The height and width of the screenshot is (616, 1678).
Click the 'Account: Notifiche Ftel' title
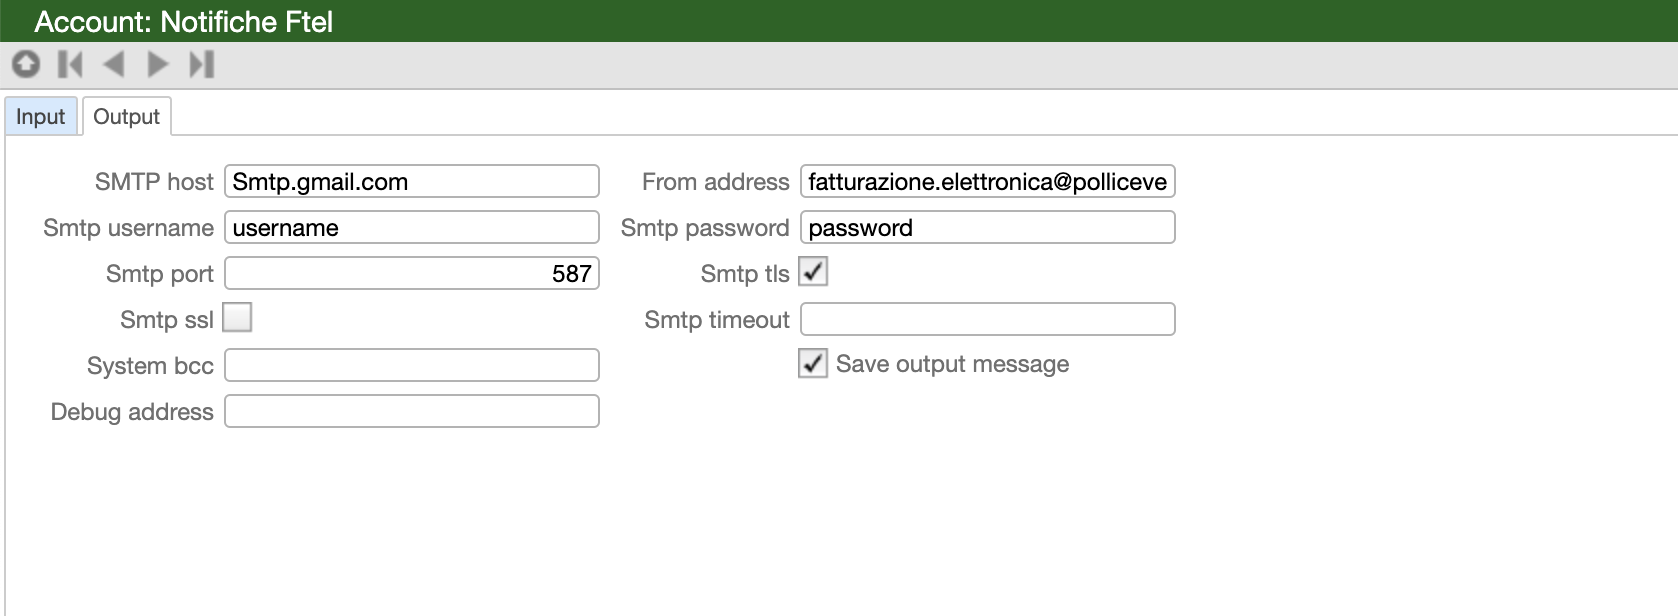click(x=184, y=21)
